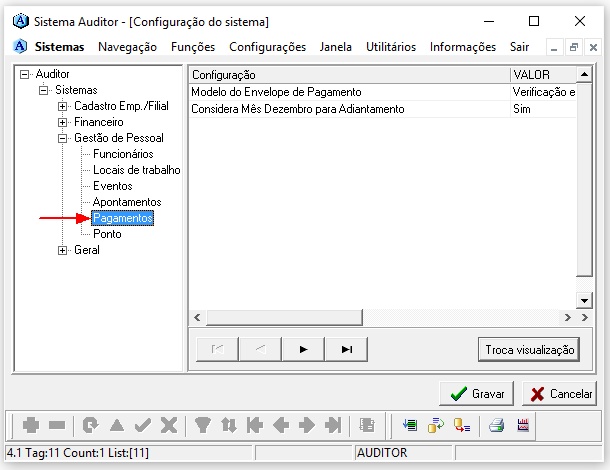The height and width of the screenshot is (470, 610).
Task: Expand the Geral tree node
Action: pos(63,250)
